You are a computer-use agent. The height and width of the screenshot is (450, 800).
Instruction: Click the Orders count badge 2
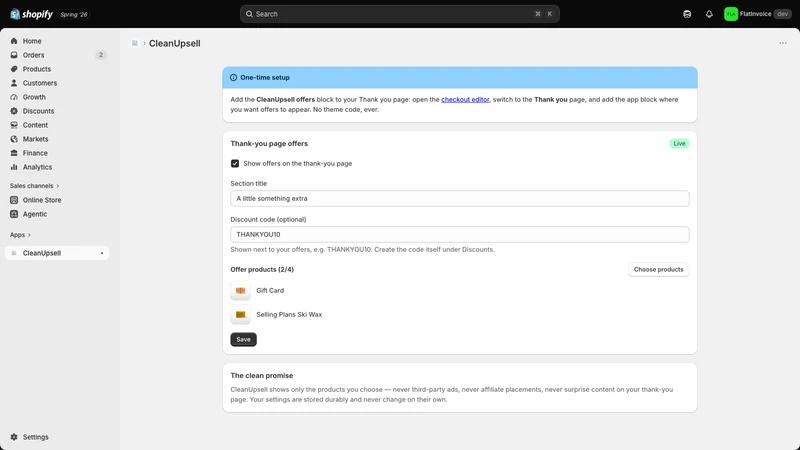[x=101, y=55]
